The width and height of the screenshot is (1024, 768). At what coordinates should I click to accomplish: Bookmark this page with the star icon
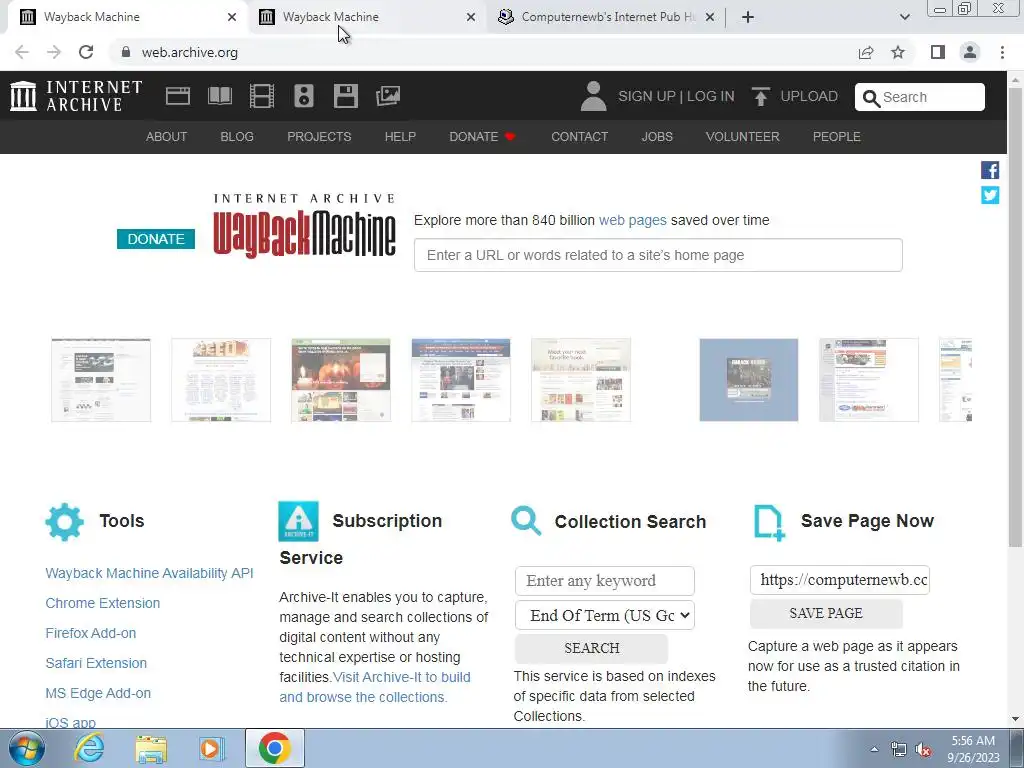click(898, 52)
